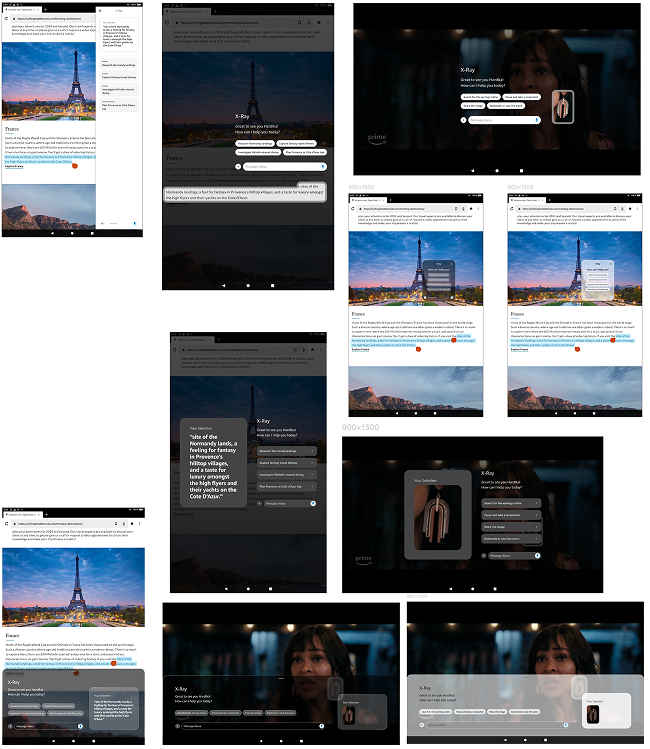
Task: Select the 'Your Selection' Normandy quote card
Action: coord(213,463)
